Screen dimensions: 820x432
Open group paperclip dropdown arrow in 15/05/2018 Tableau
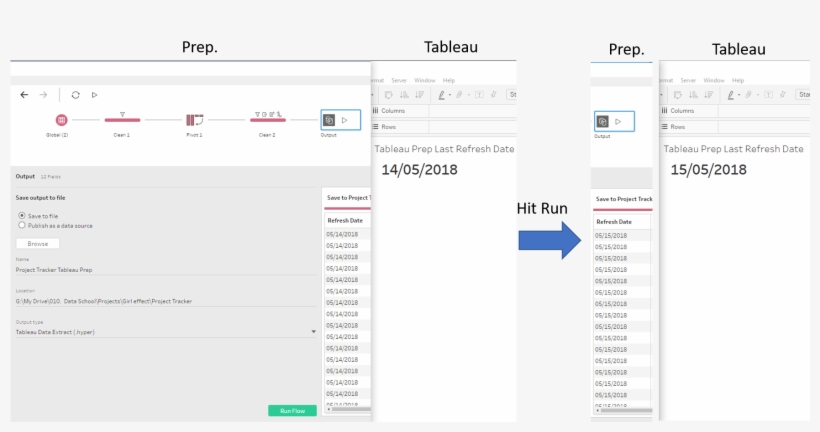point(758,95)
